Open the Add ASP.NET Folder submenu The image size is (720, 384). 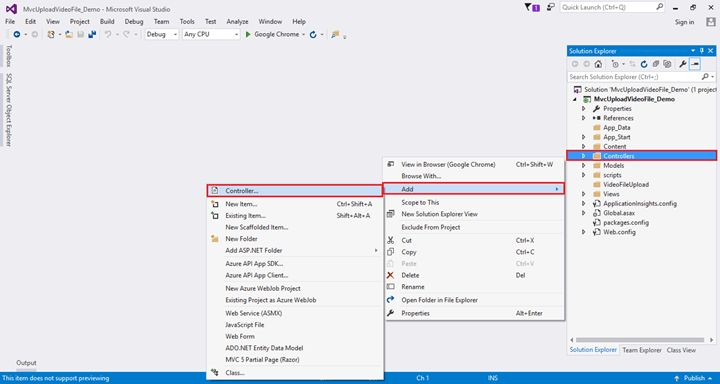coord(294,250)
